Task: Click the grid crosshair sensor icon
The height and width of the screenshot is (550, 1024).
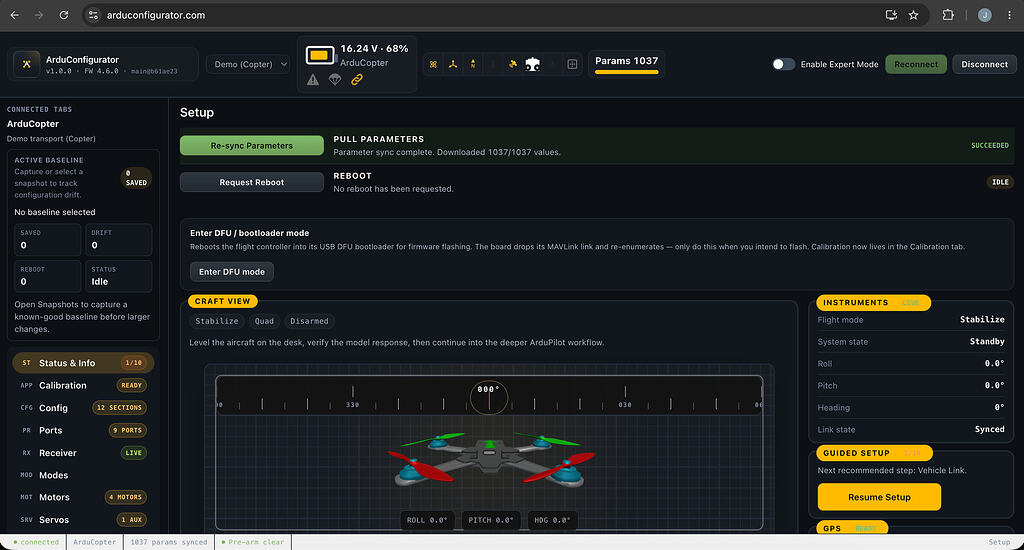Action: (x=572, y=64)
